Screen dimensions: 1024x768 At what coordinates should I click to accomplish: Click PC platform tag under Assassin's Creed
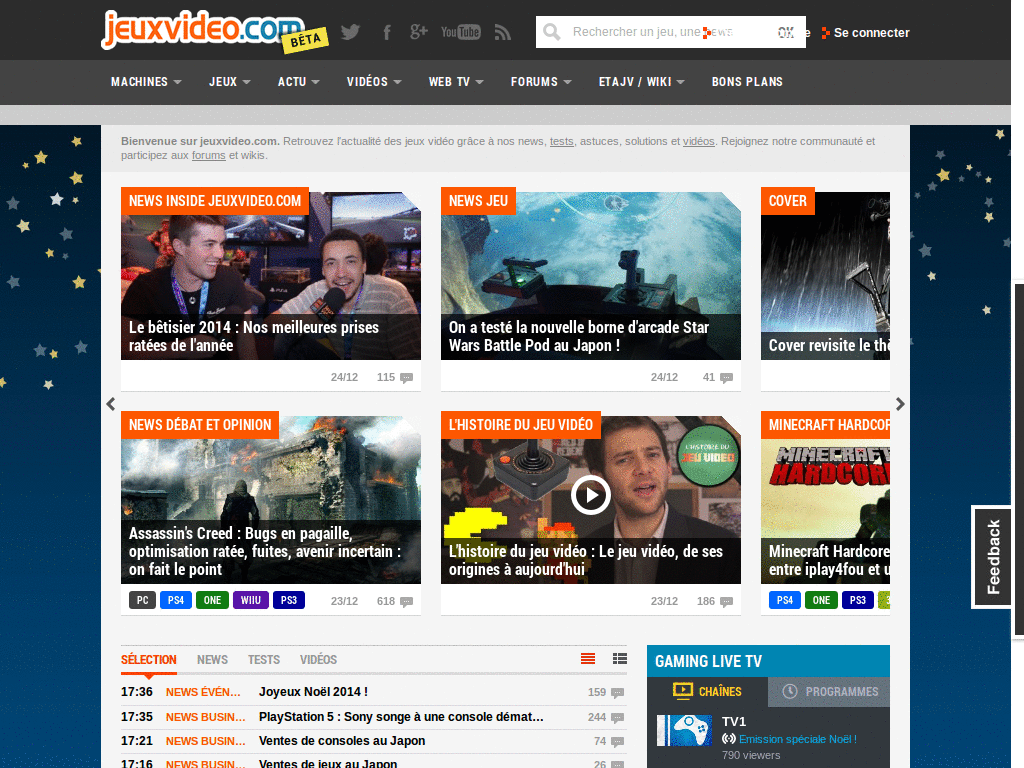[142, 600]
